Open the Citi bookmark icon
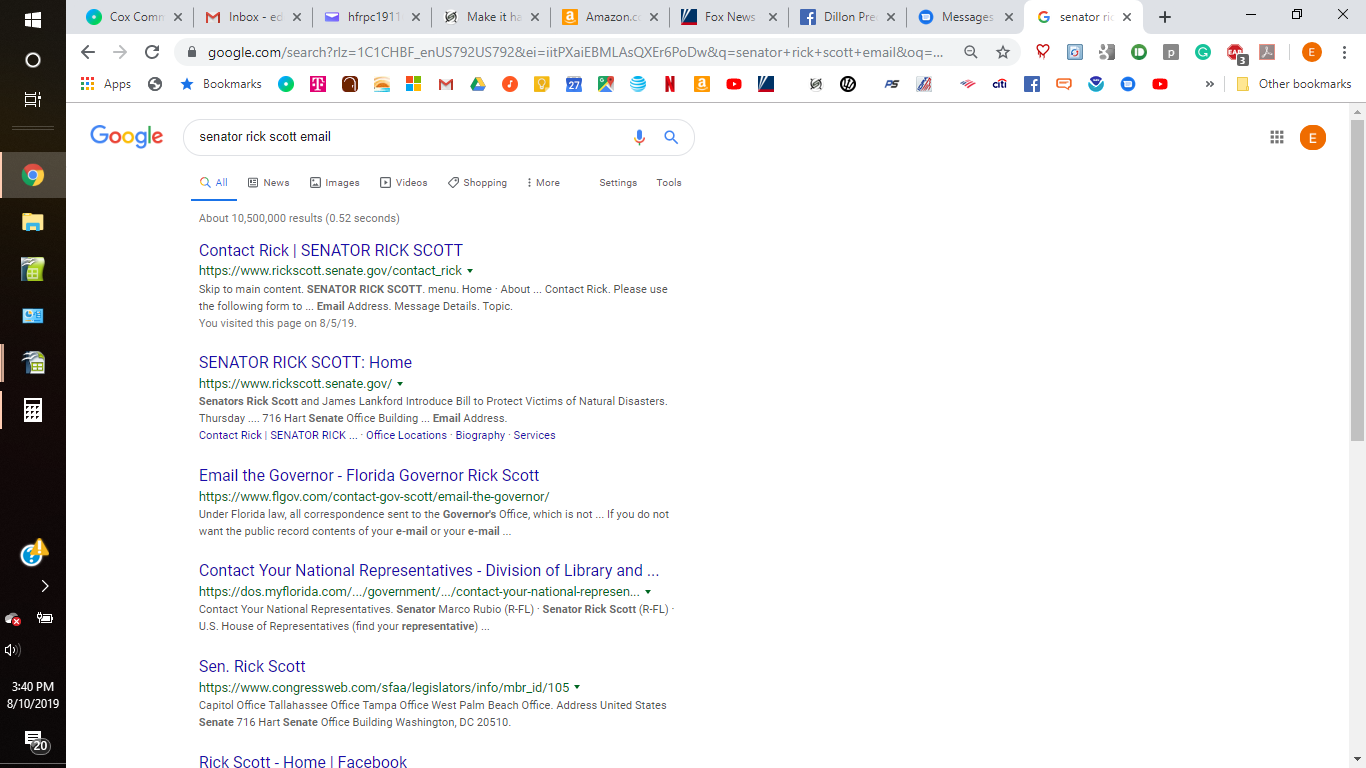Image resolution: width=1366 pixels, height=768 pixels. point(999,84)
